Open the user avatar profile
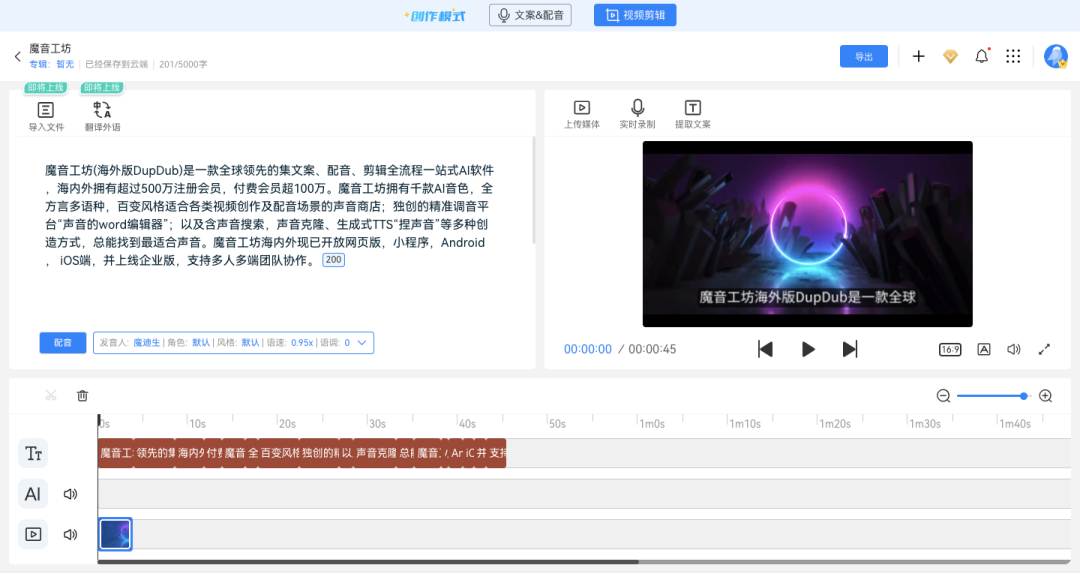1080x574 pixels. tap(1055, 57)
